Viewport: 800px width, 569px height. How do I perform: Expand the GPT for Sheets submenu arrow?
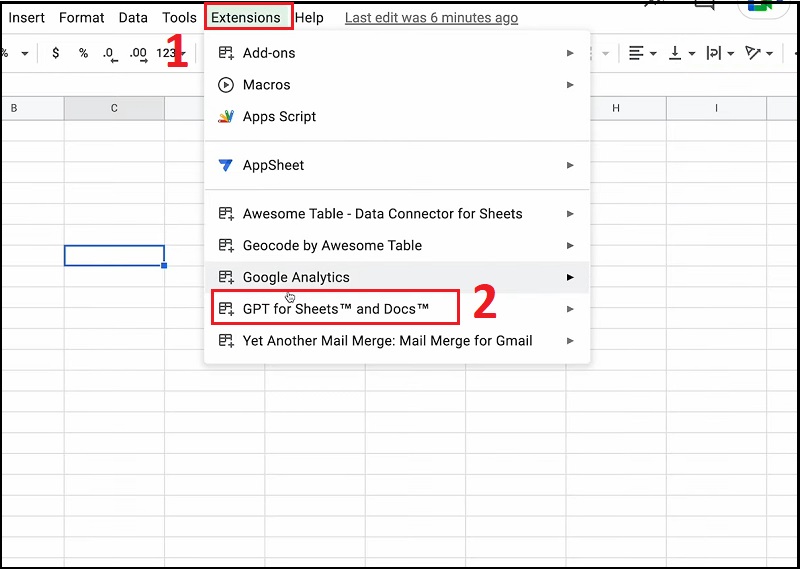[x=570, y=309]
